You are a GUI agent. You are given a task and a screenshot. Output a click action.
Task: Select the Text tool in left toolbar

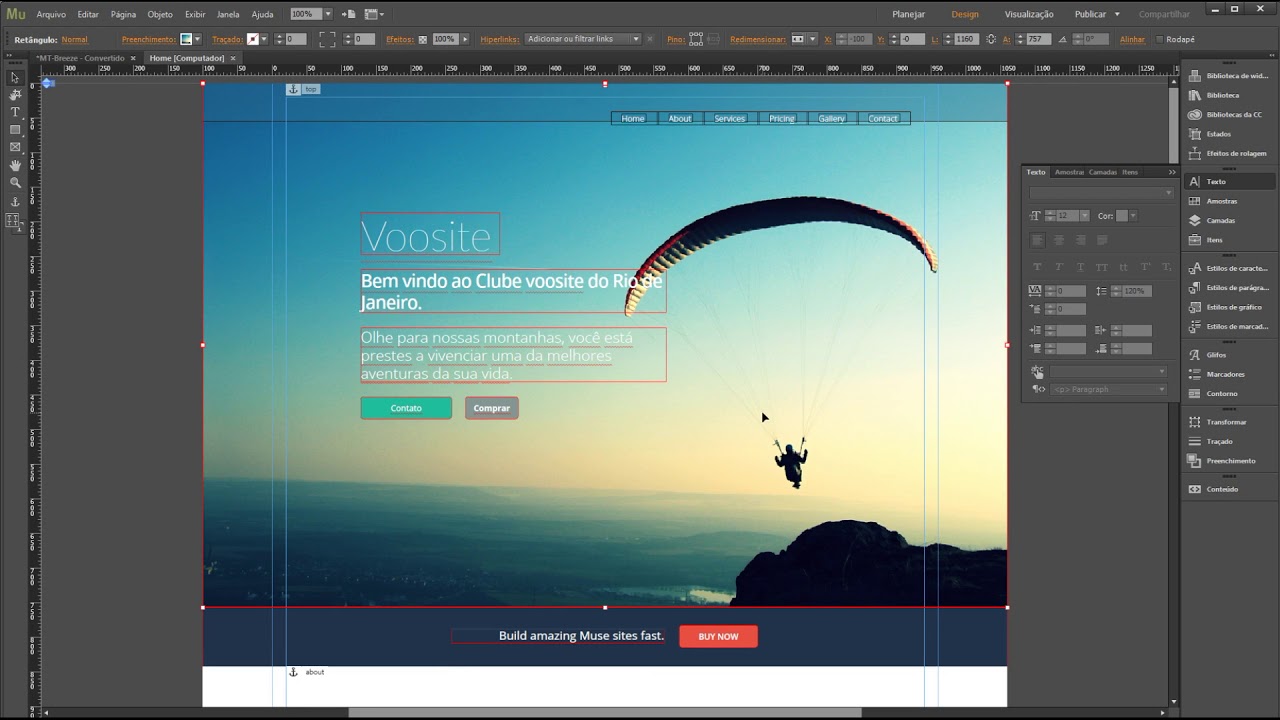tap(15, 112)
